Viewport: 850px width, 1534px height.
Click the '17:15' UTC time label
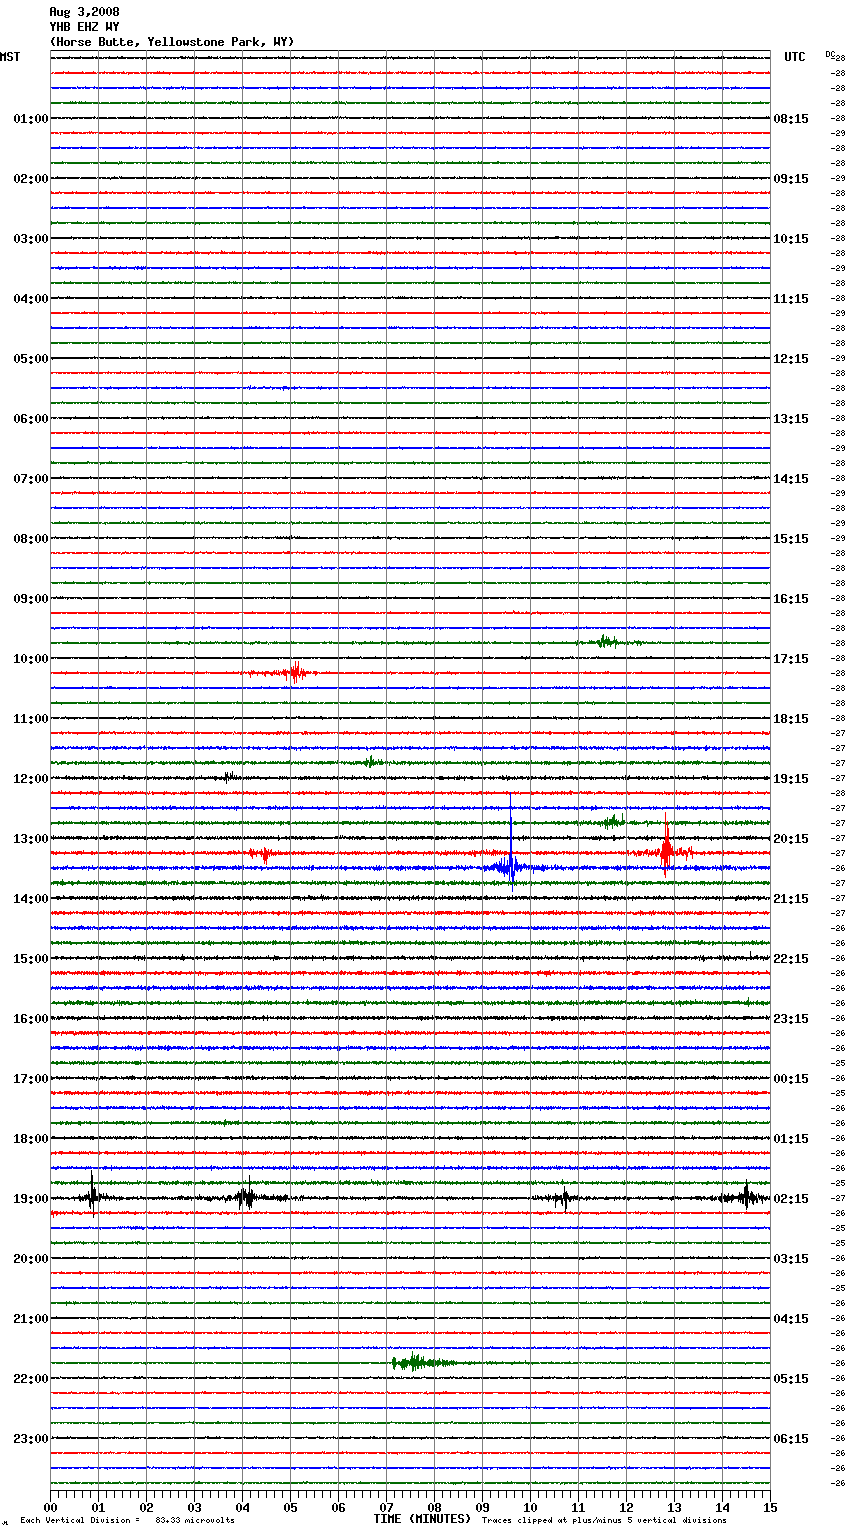click(791, 659)
